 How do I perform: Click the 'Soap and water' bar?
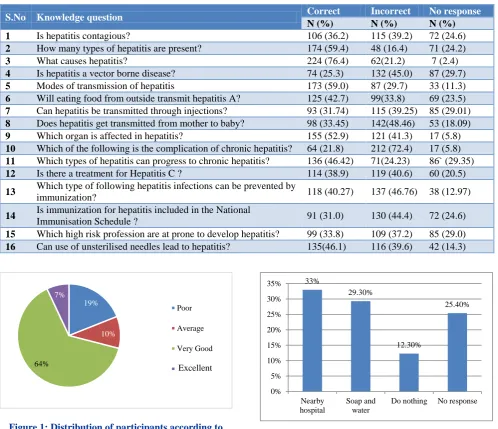point(361,346)
